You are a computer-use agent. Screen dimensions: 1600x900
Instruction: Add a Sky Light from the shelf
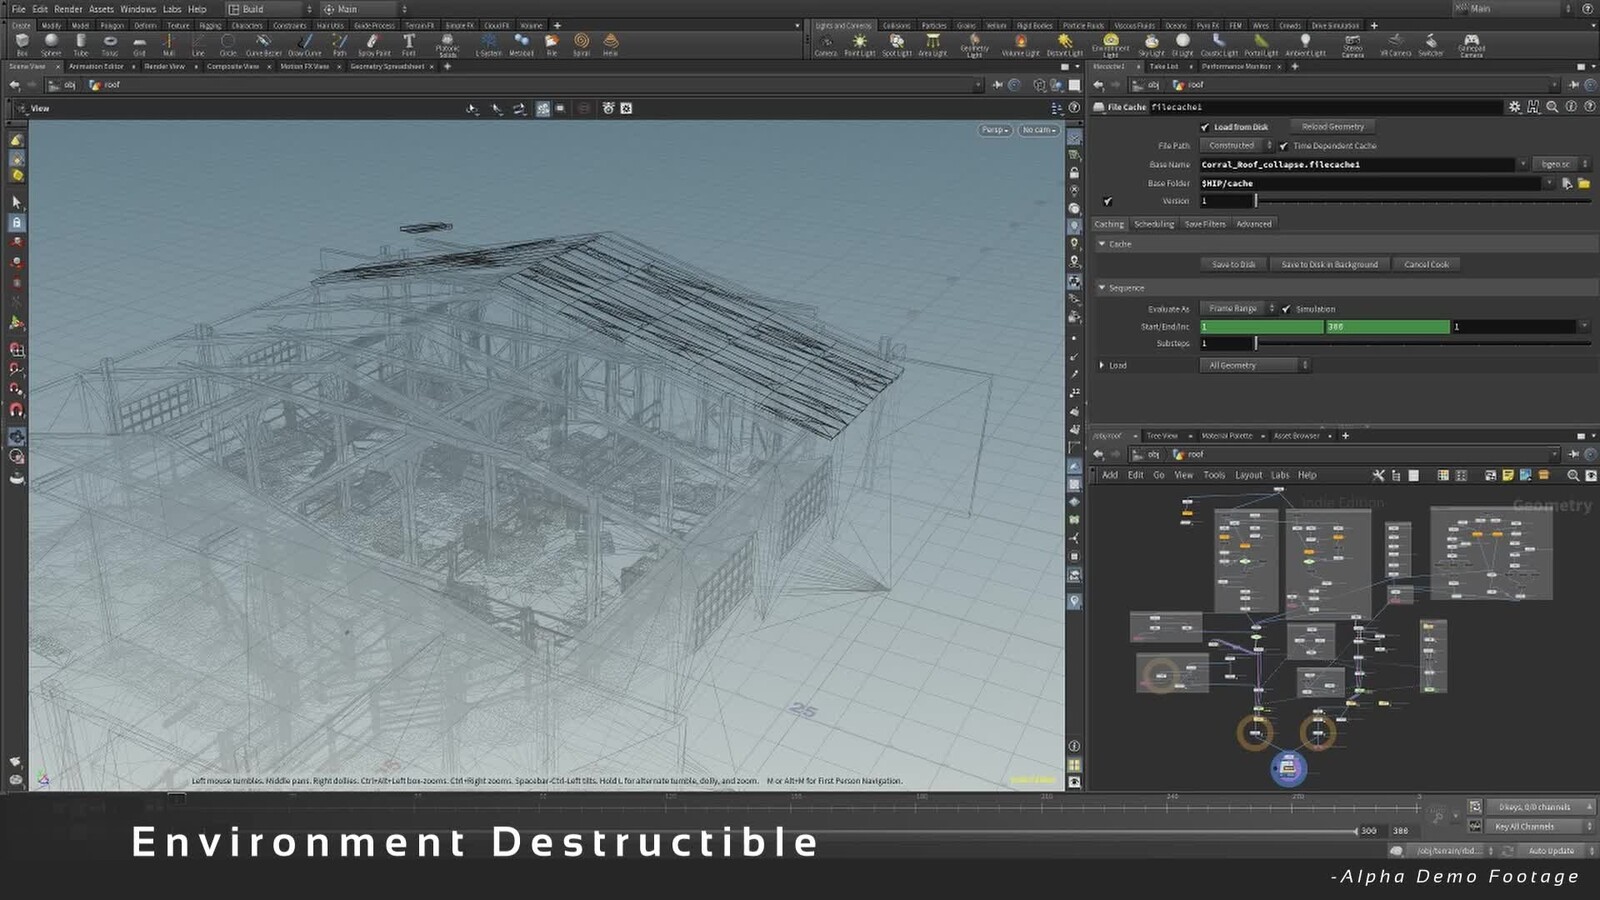pyautogui.click(x=1152, y=44)
